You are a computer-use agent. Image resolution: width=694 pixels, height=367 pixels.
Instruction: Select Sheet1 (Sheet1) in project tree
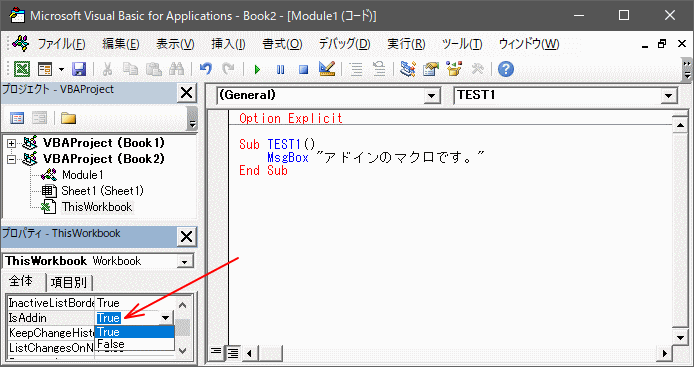tap(103, 191)
